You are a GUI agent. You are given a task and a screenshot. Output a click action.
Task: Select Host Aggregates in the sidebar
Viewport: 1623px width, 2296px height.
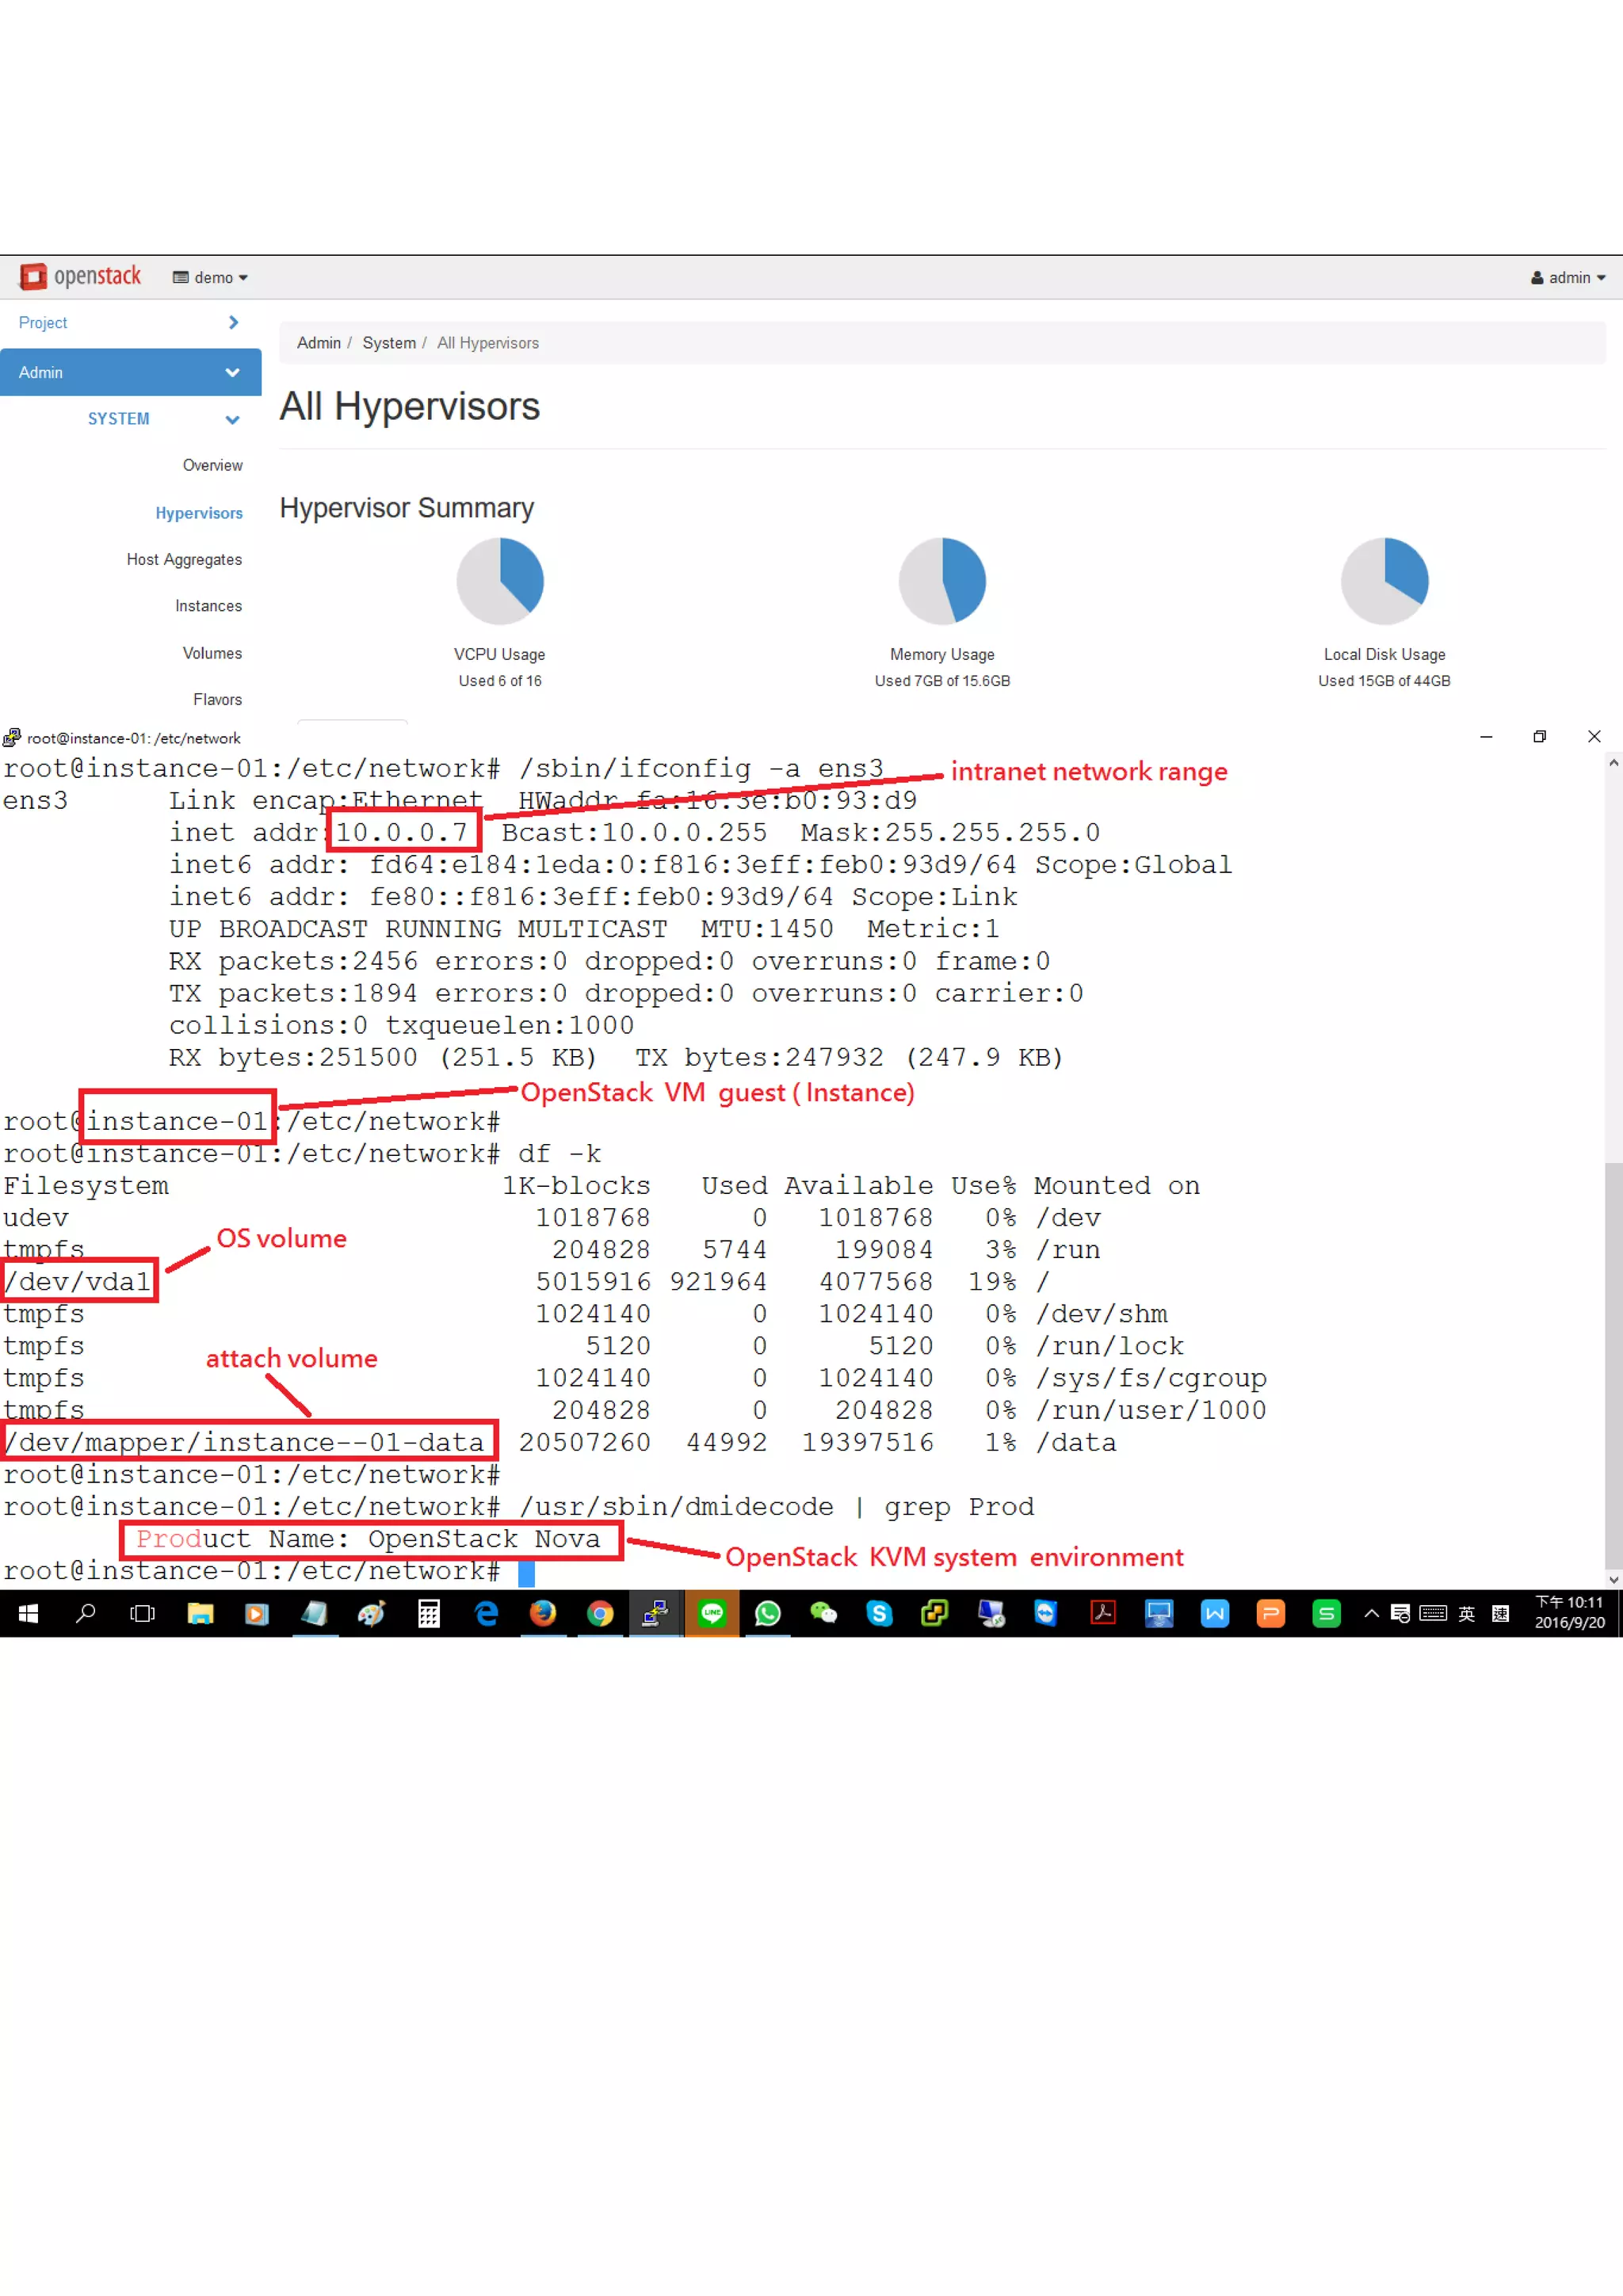tap(184, 560)
